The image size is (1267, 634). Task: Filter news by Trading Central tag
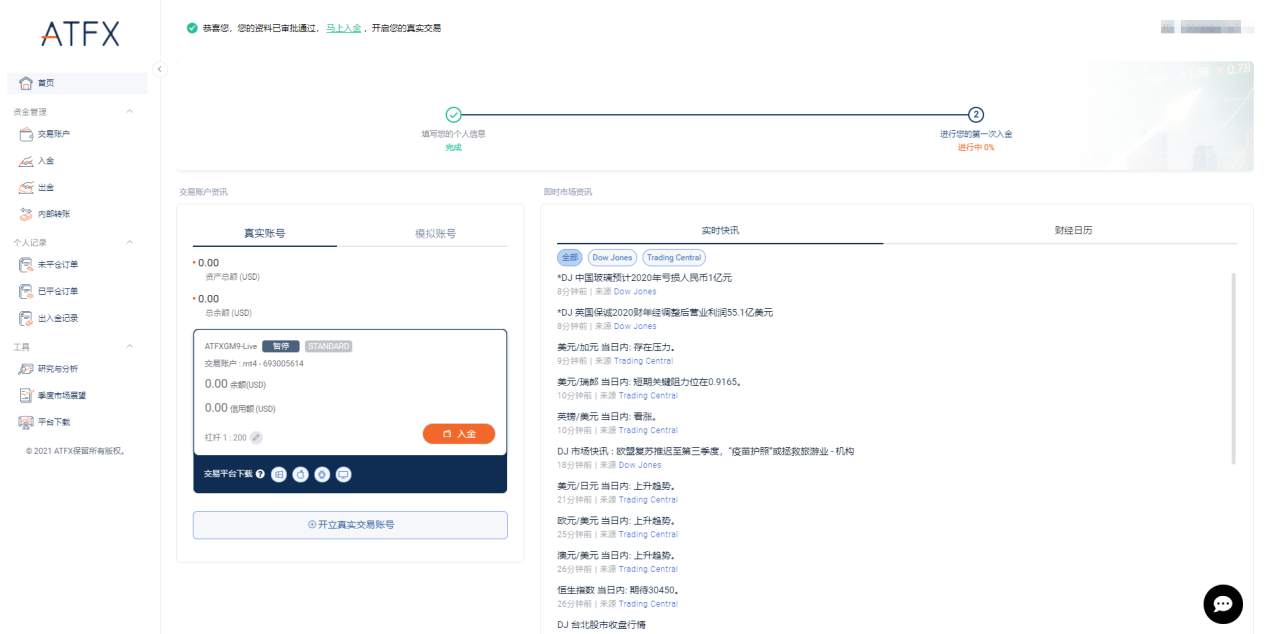click(674, 257)
